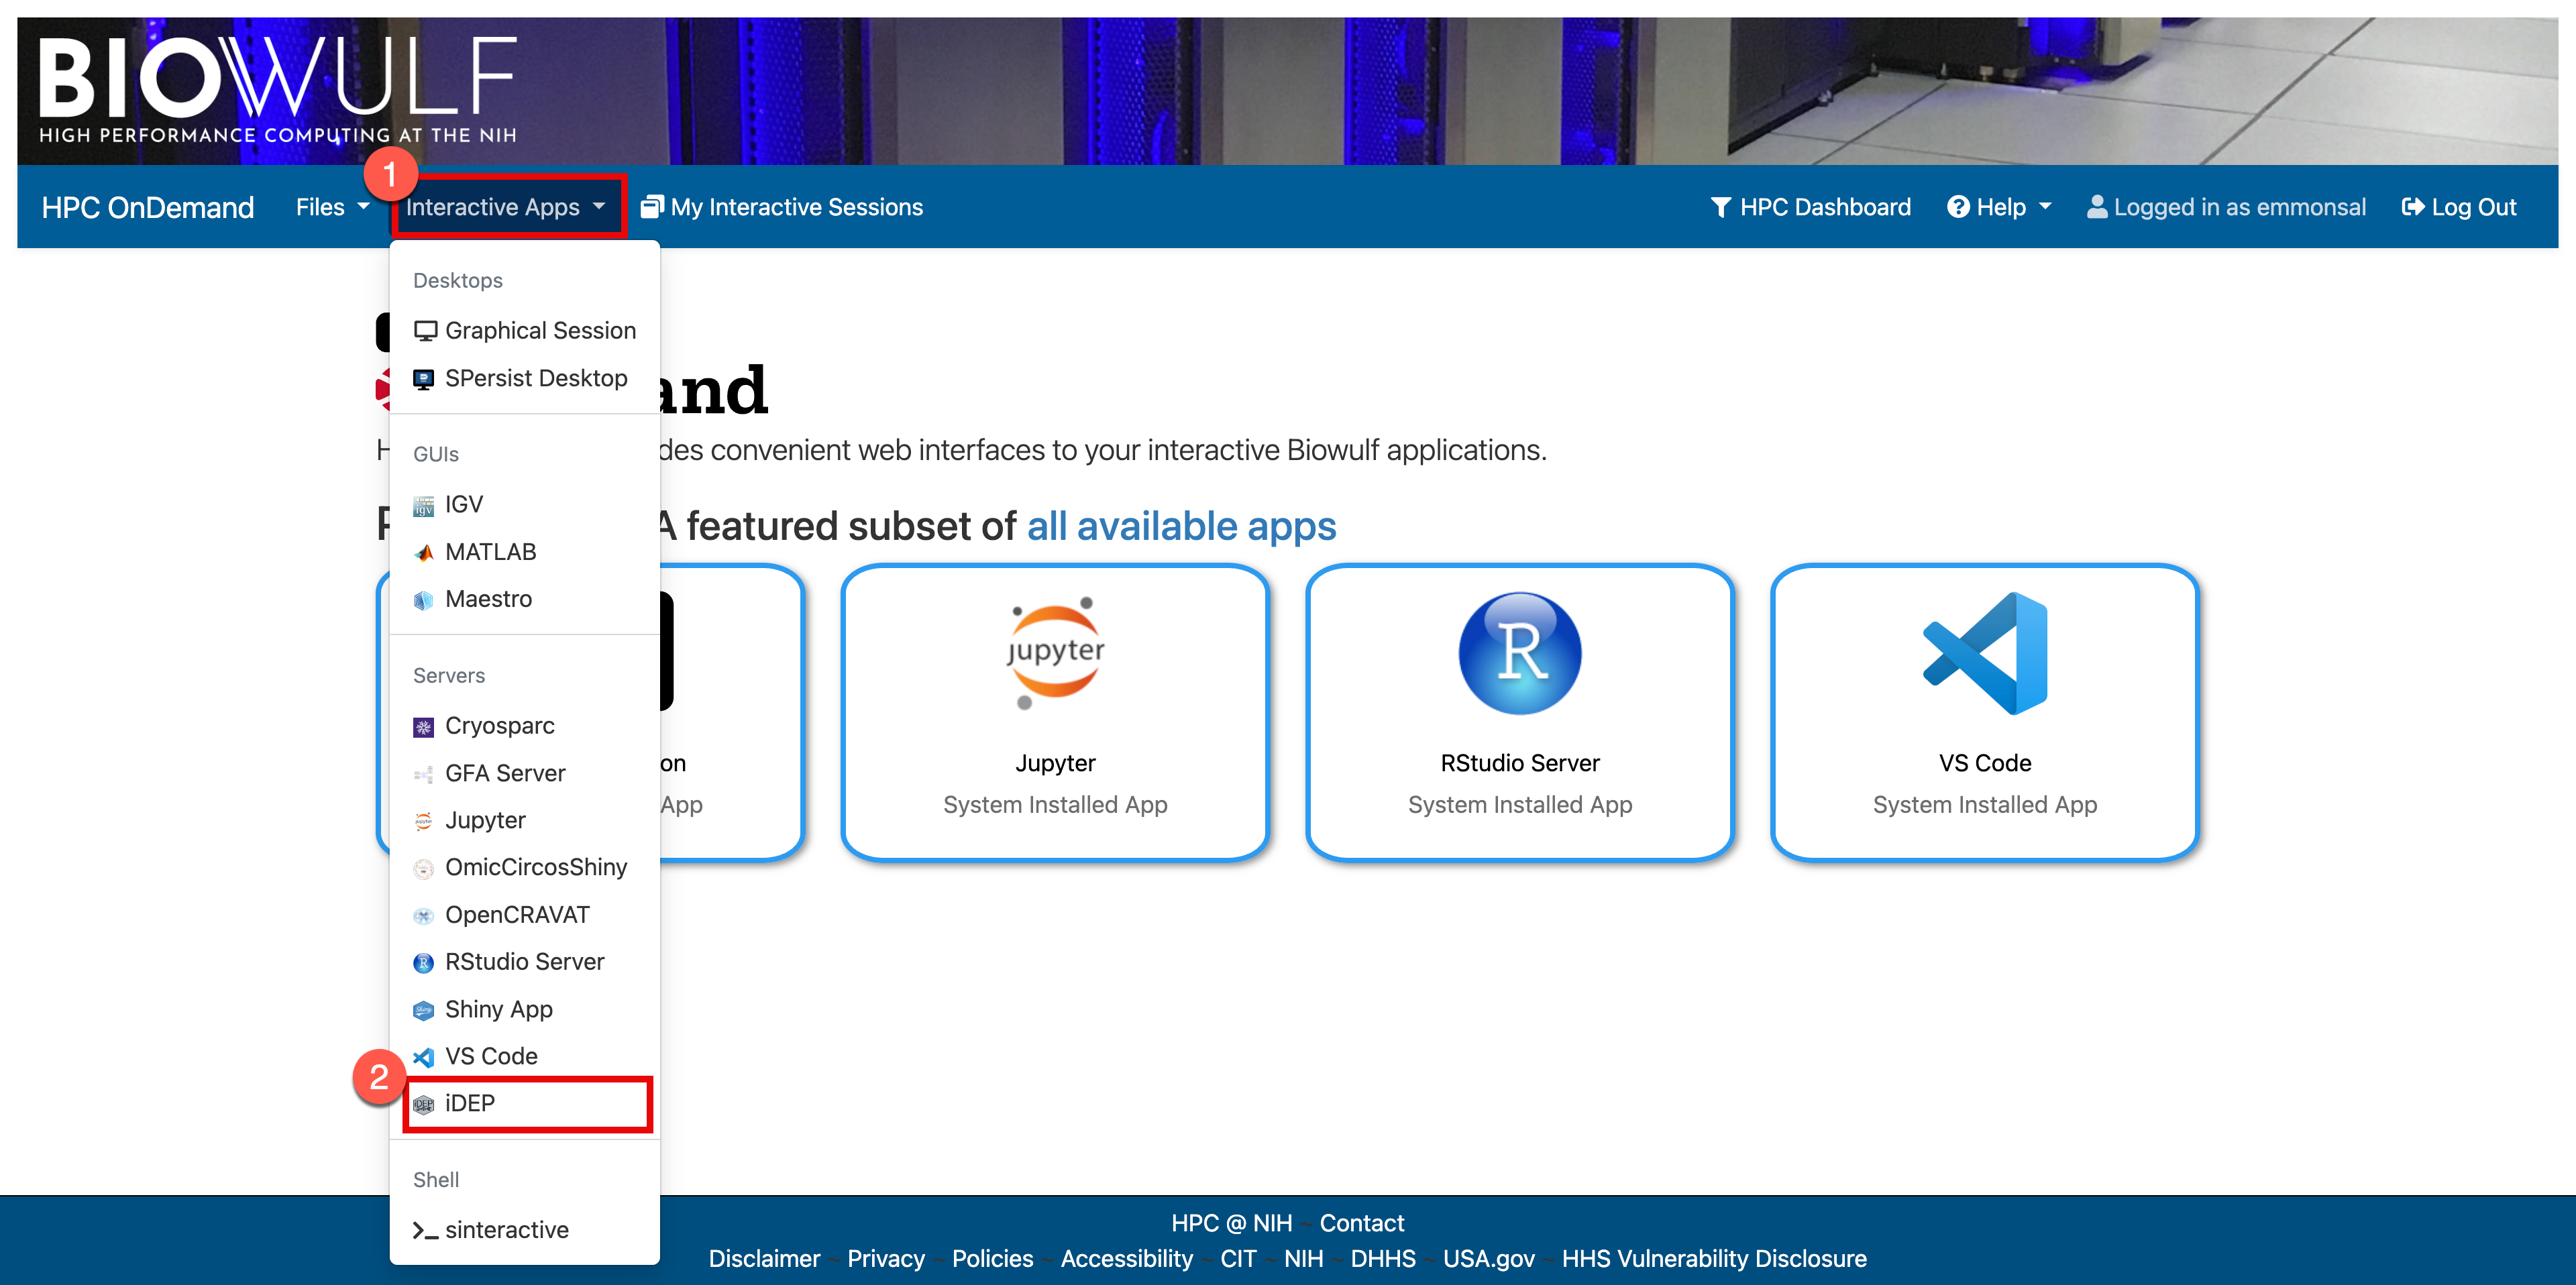This screenshot has width=2576, height=1285.
Task: Select Graphical Session from the Desktops menu
Action: click(x=525, y=331)
